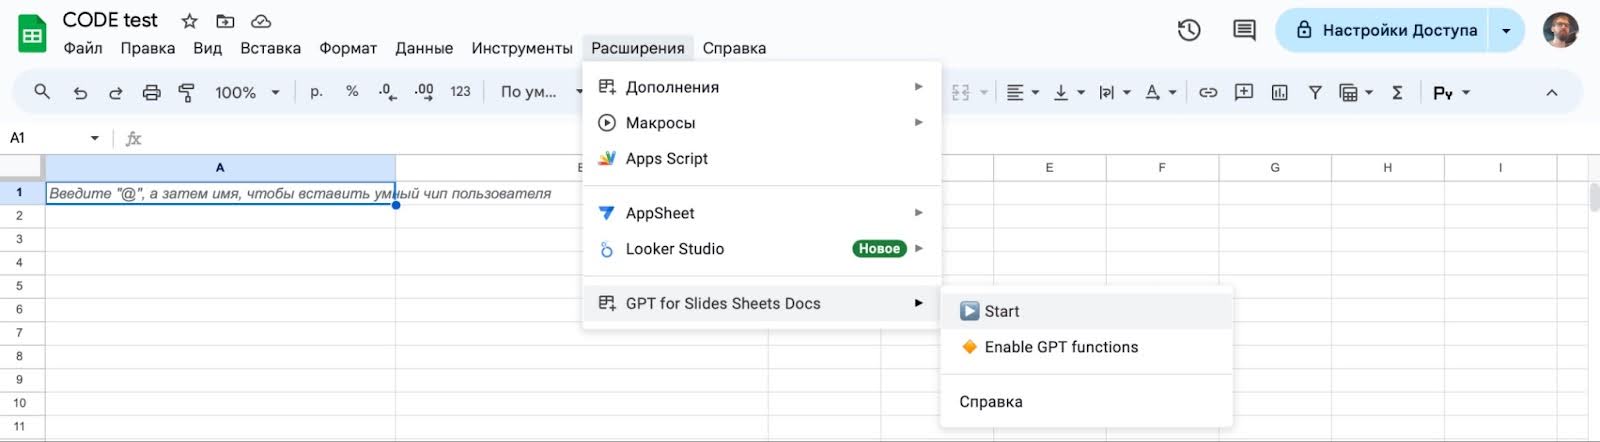Click the add comment icon
The width and height of the screenshot is (1600, 442).
click(1244, 92)
